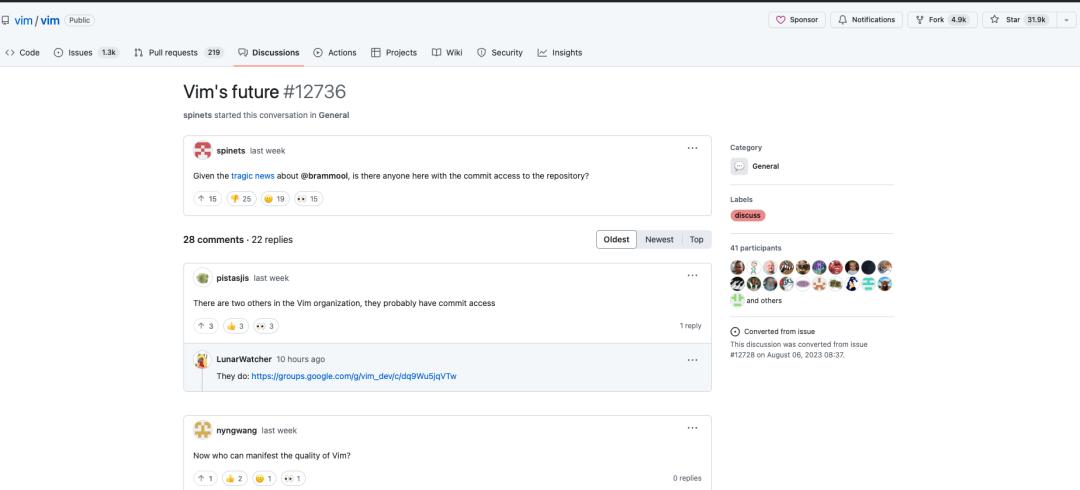Expand the Star lists dropdown arrow
This screenshot has height=490, width=1080.
1067,20
